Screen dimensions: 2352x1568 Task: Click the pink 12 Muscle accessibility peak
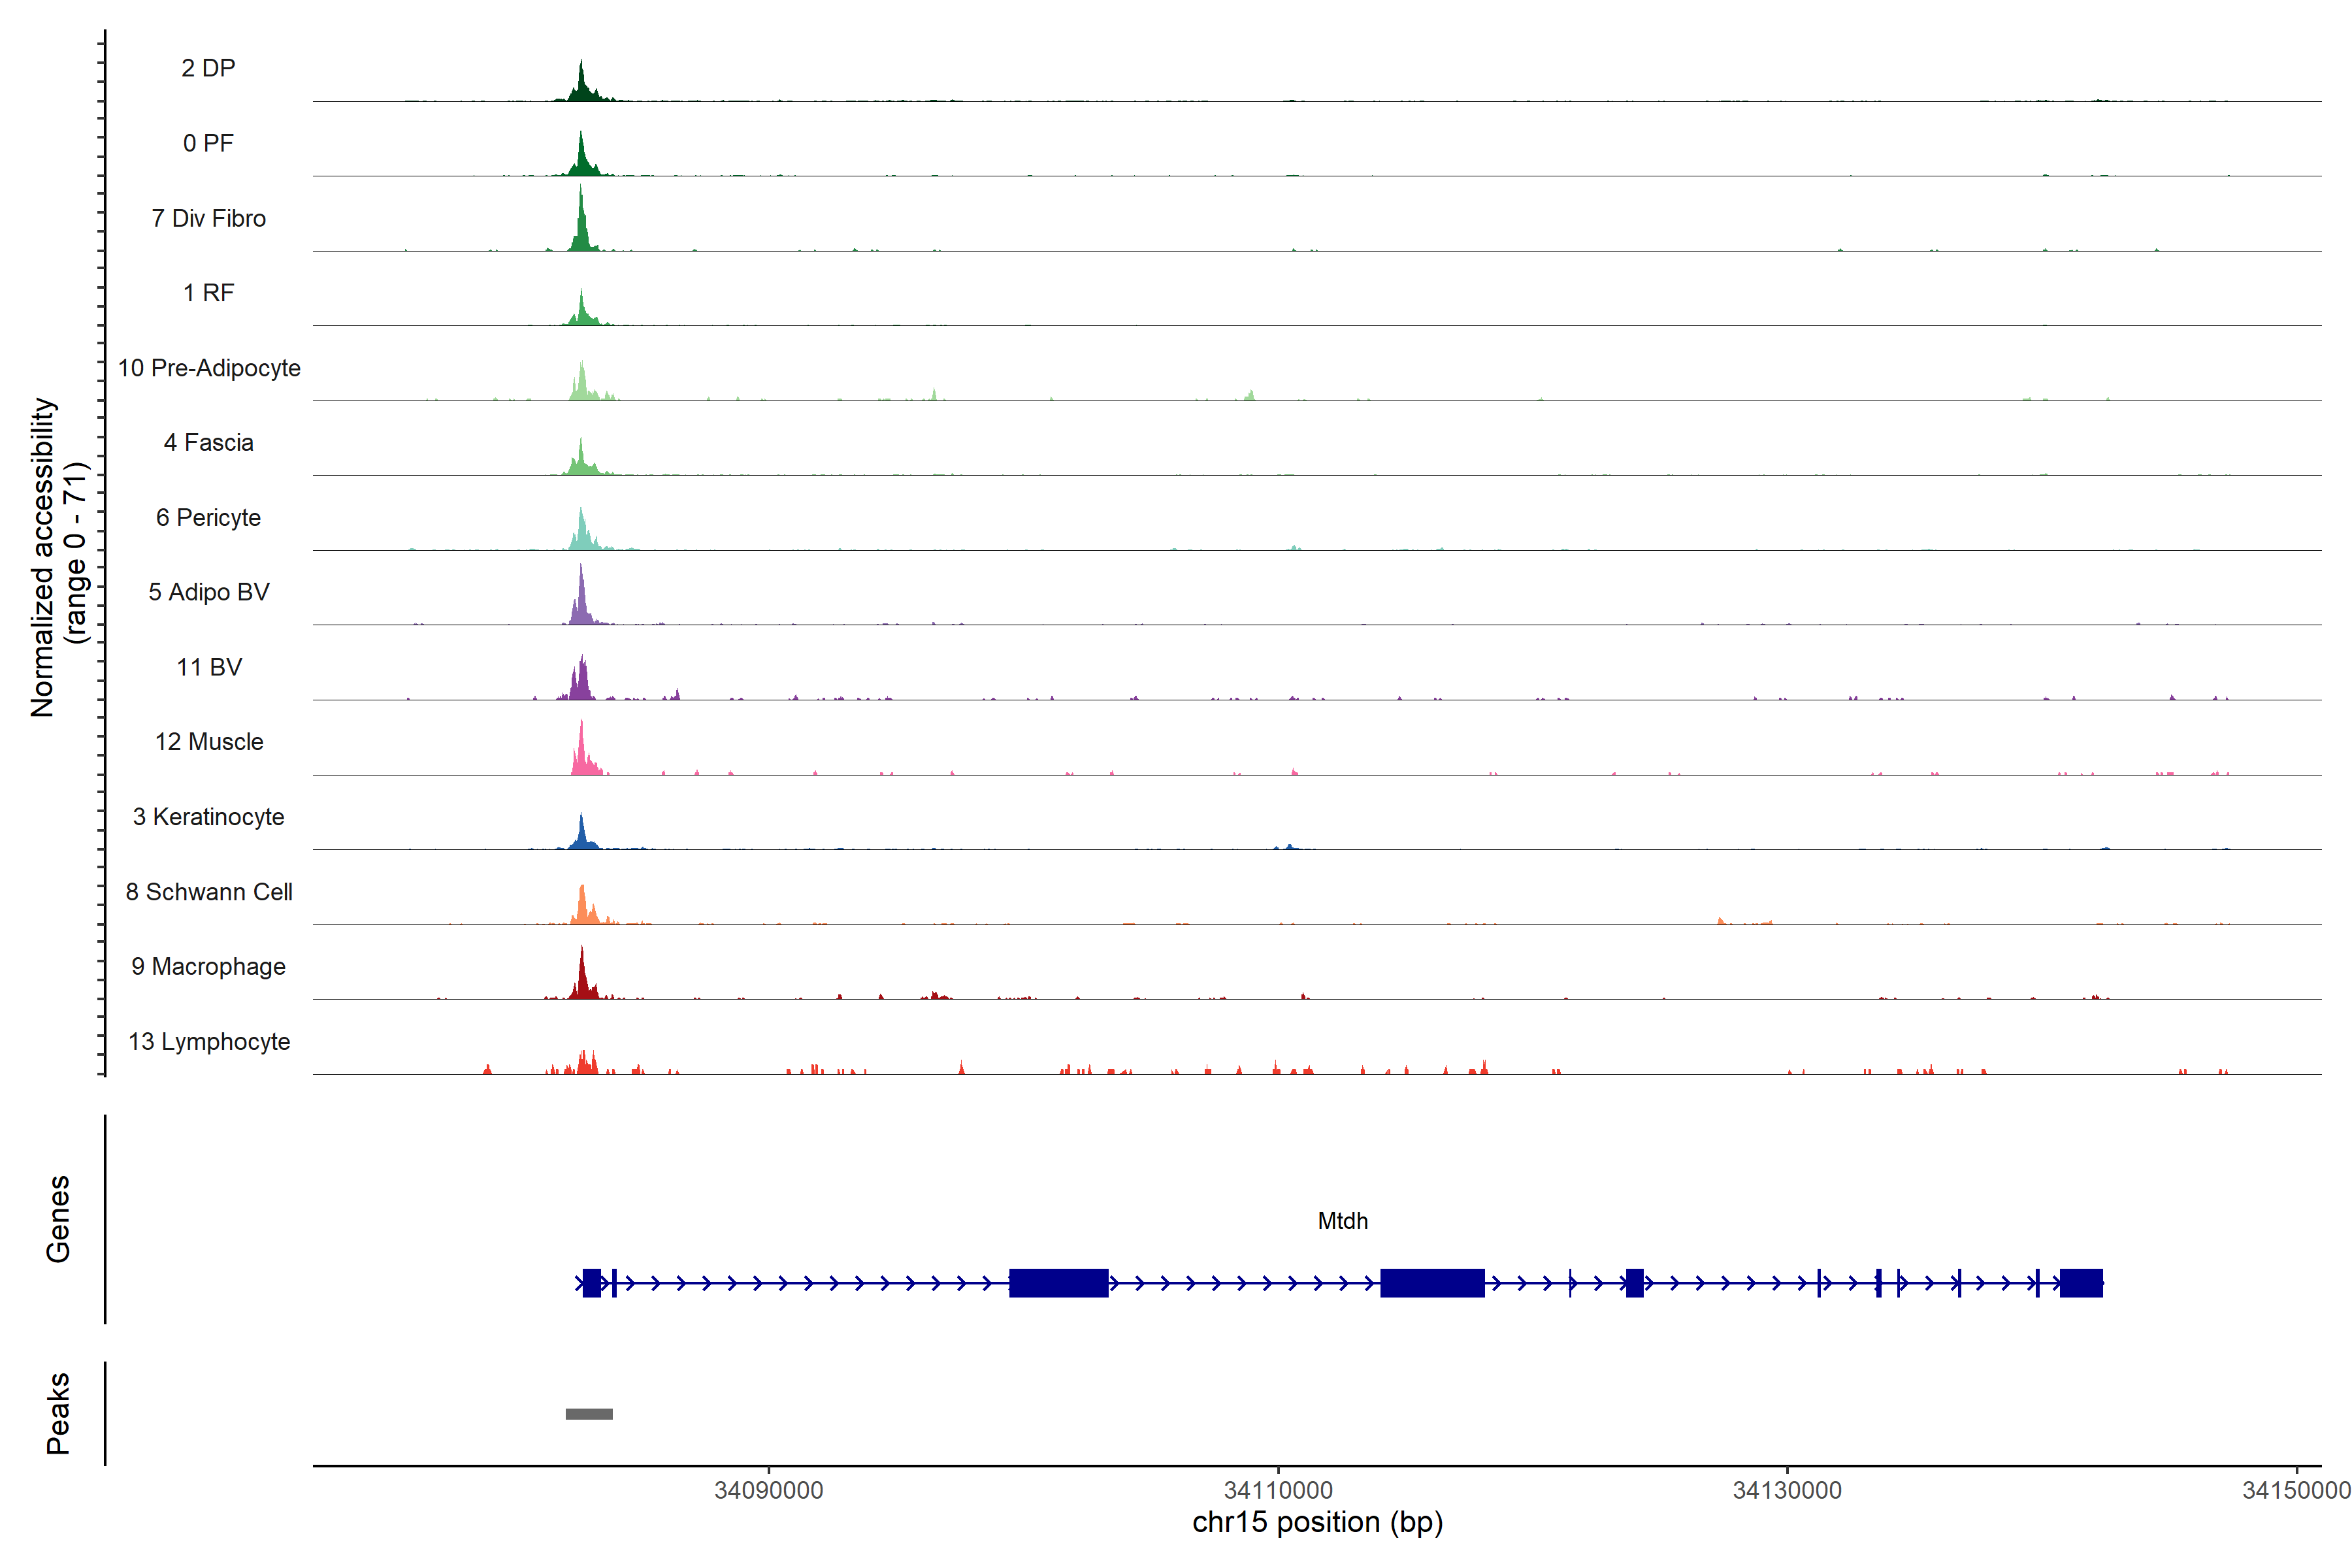pyautogui.click(x=582, y=757)
